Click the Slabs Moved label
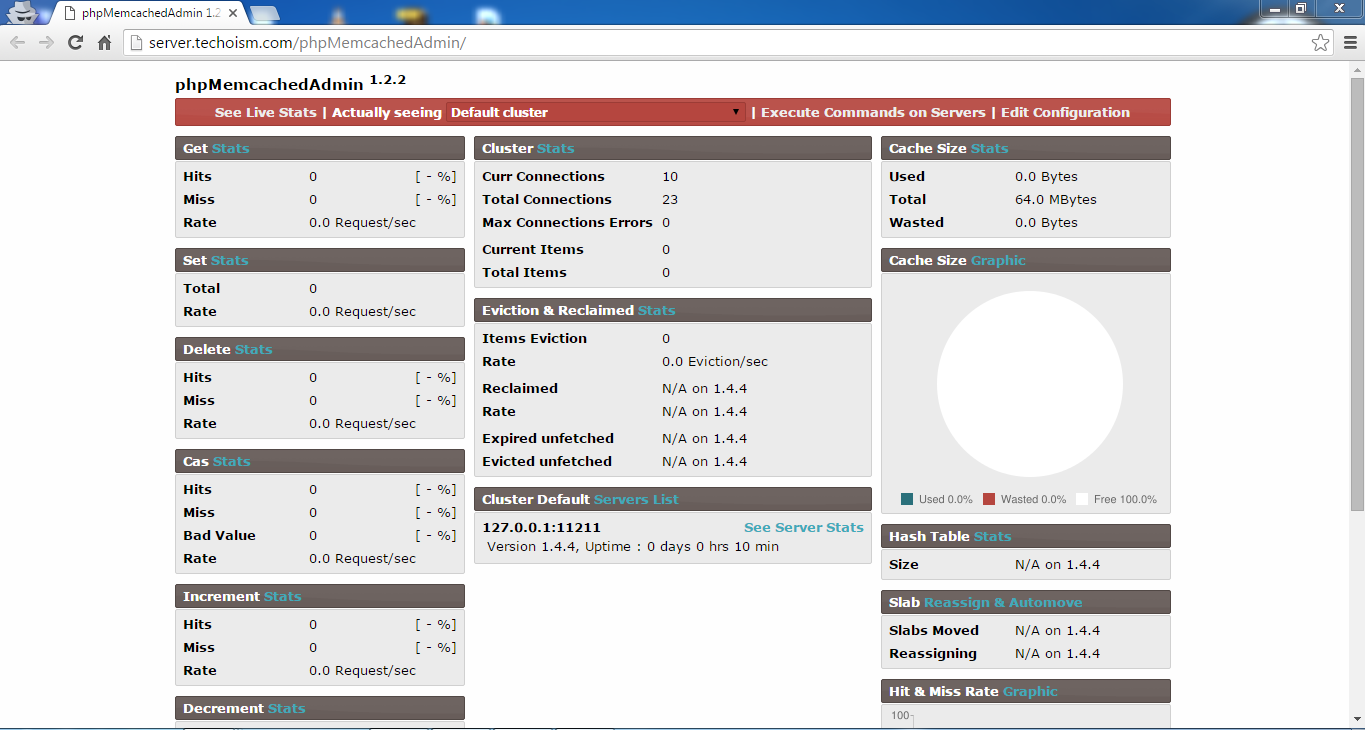 point(934,630)
